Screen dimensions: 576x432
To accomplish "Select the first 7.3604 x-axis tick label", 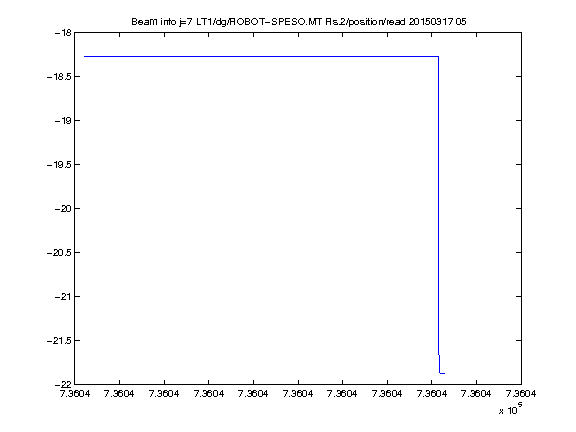I will [75, 394].
